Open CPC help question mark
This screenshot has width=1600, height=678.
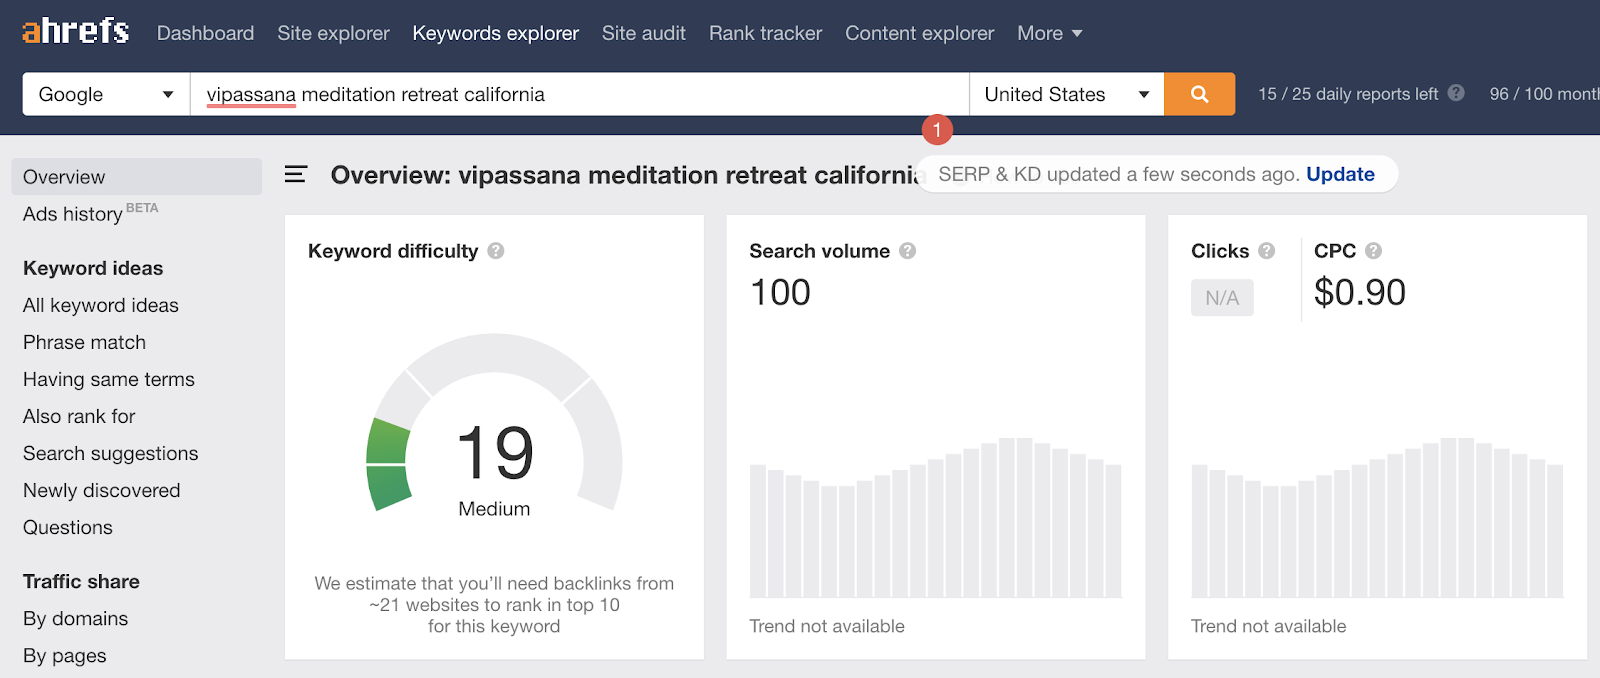[x=1373, y=251]
